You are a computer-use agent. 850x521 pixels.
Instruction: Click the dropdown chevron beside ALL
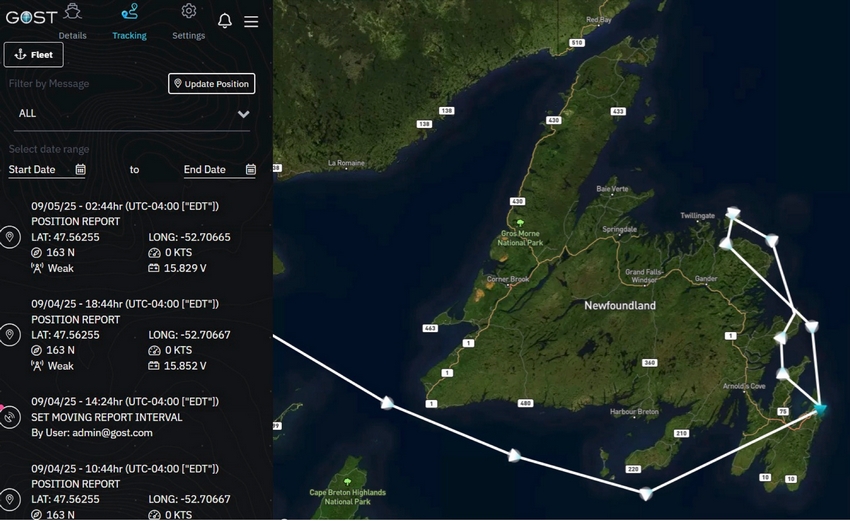[x=243, y=114]
